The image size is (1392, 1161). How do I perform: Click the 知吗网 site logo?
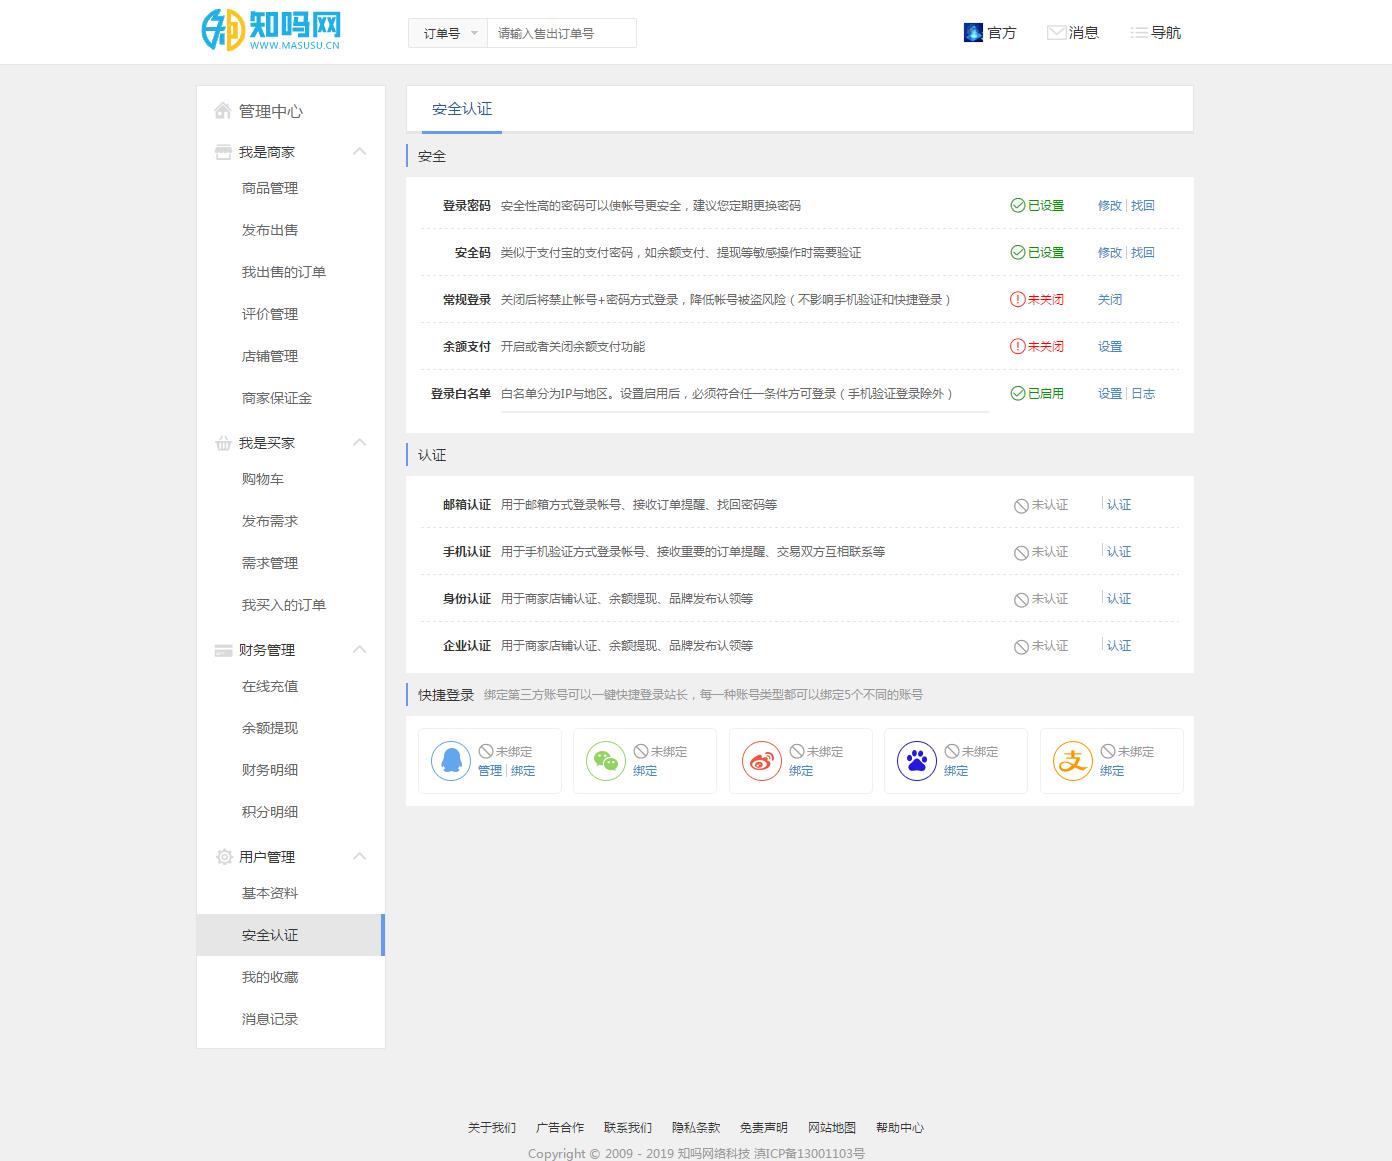point(272,31)
